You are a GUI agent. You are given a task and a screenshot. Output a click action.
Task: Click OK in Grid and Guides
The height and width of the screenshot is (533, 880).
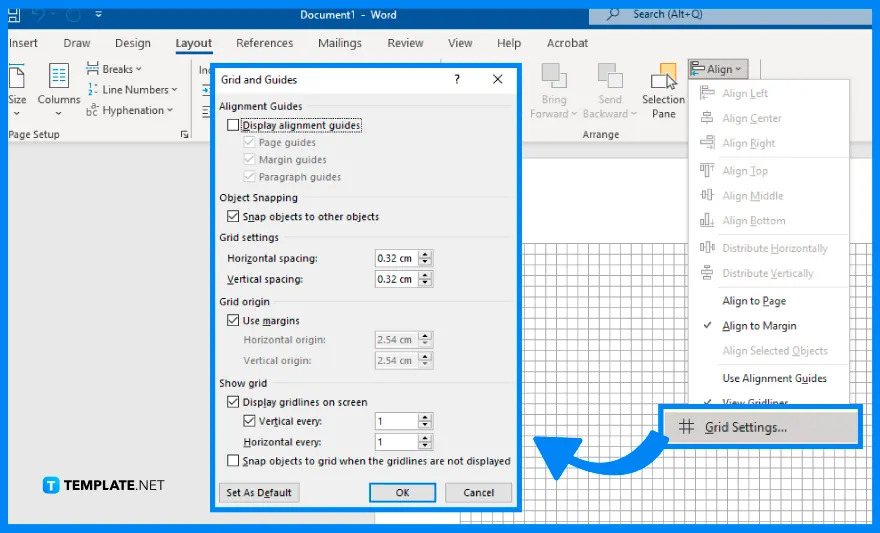[402, 493]
